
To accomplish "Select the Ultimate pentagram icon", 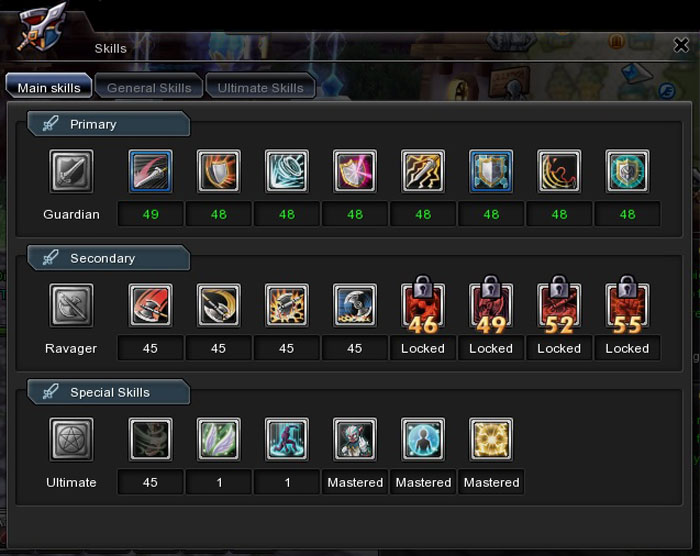I will pos(71,439).
